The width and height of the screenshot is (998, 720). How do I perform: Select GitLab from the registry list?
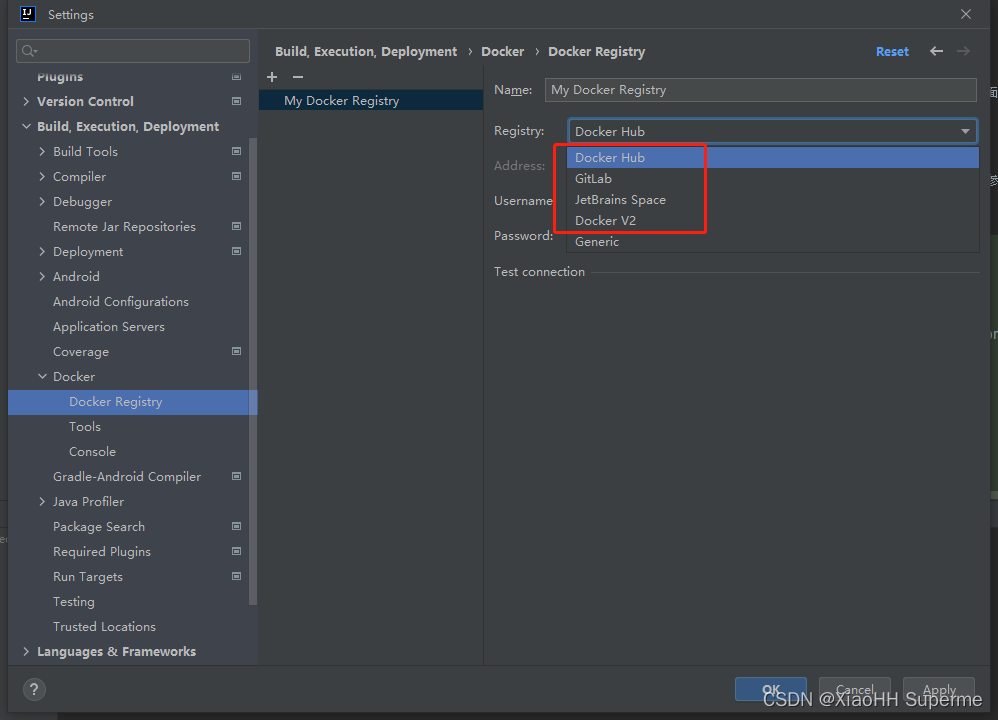[x=593, y=178]
